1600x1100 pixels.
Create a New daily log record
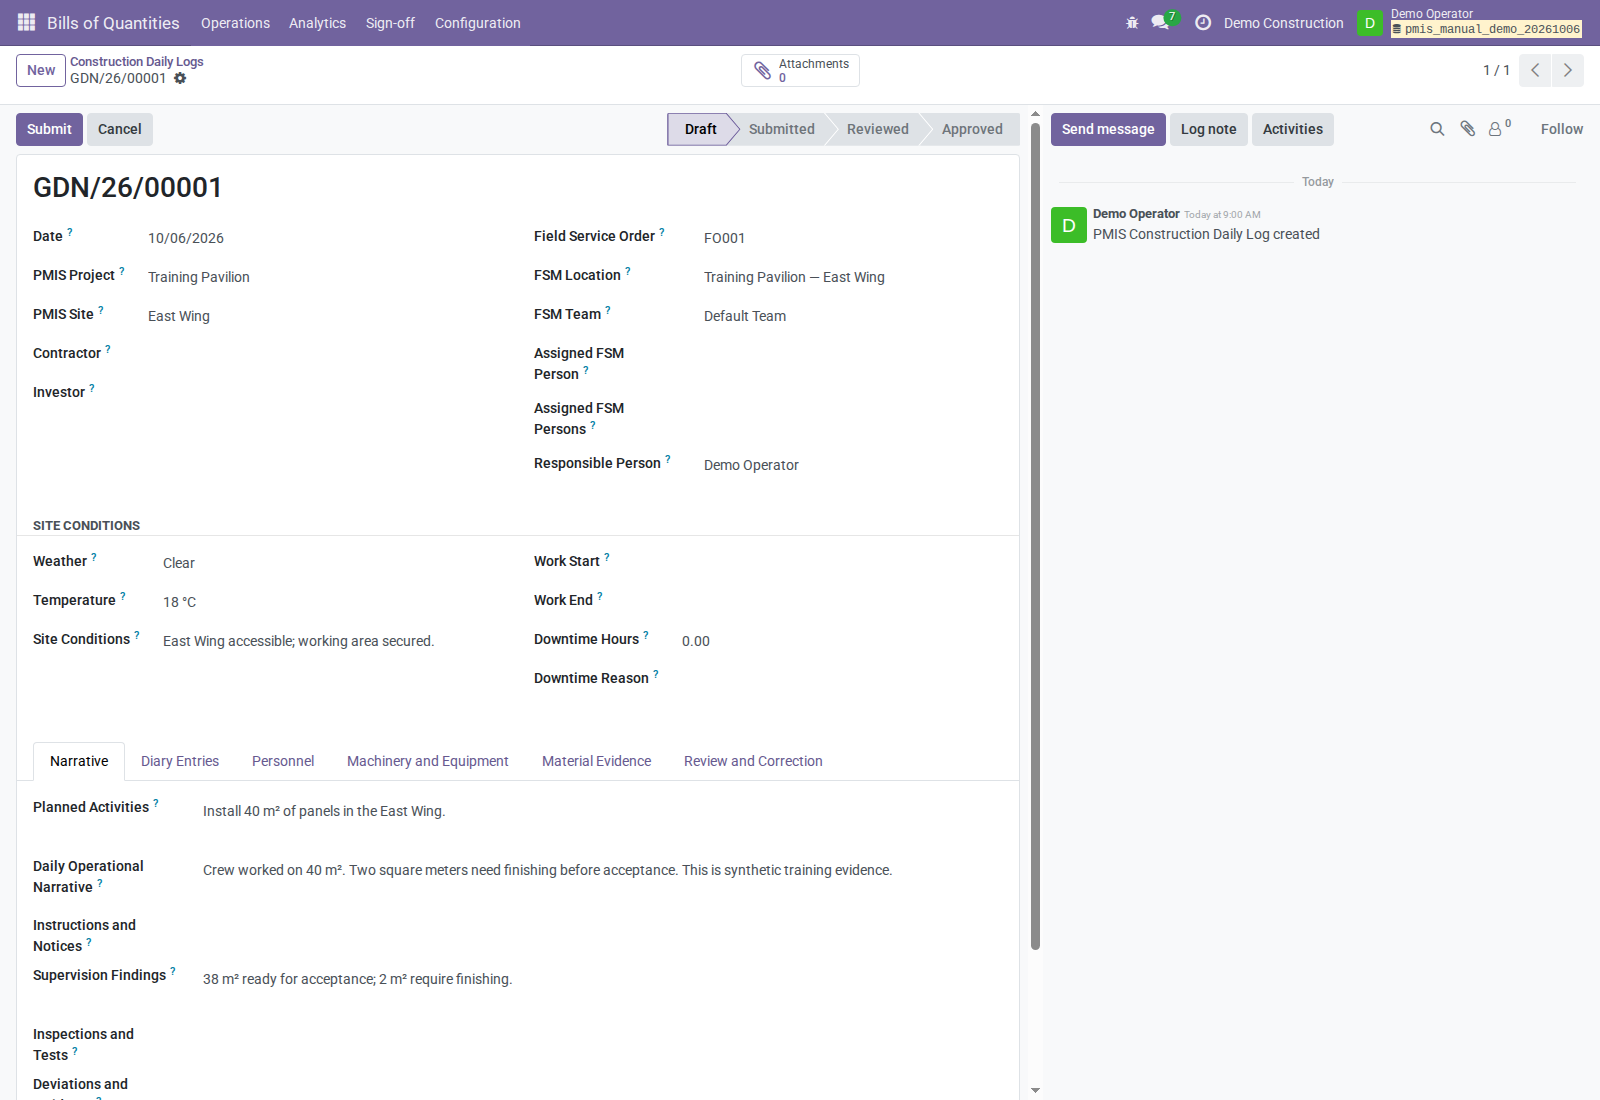tap(41, 70)
